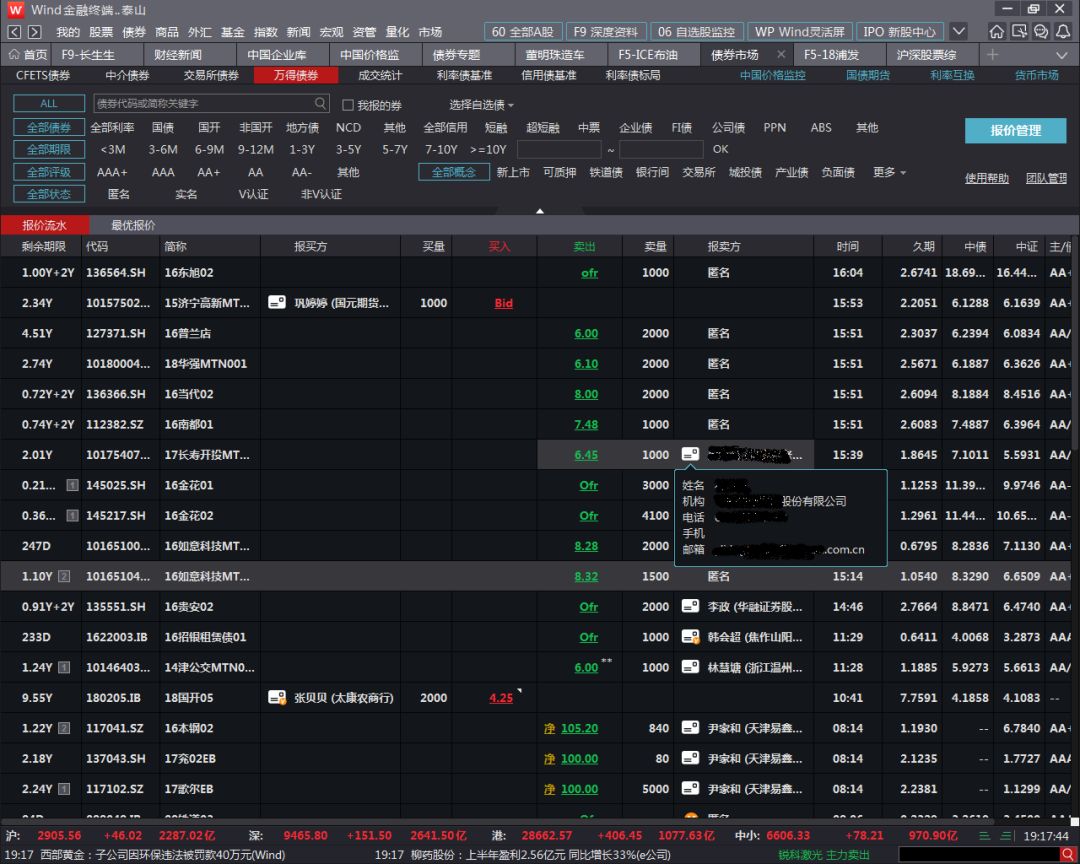Close the 债券市场 tab

click(780, 54)
